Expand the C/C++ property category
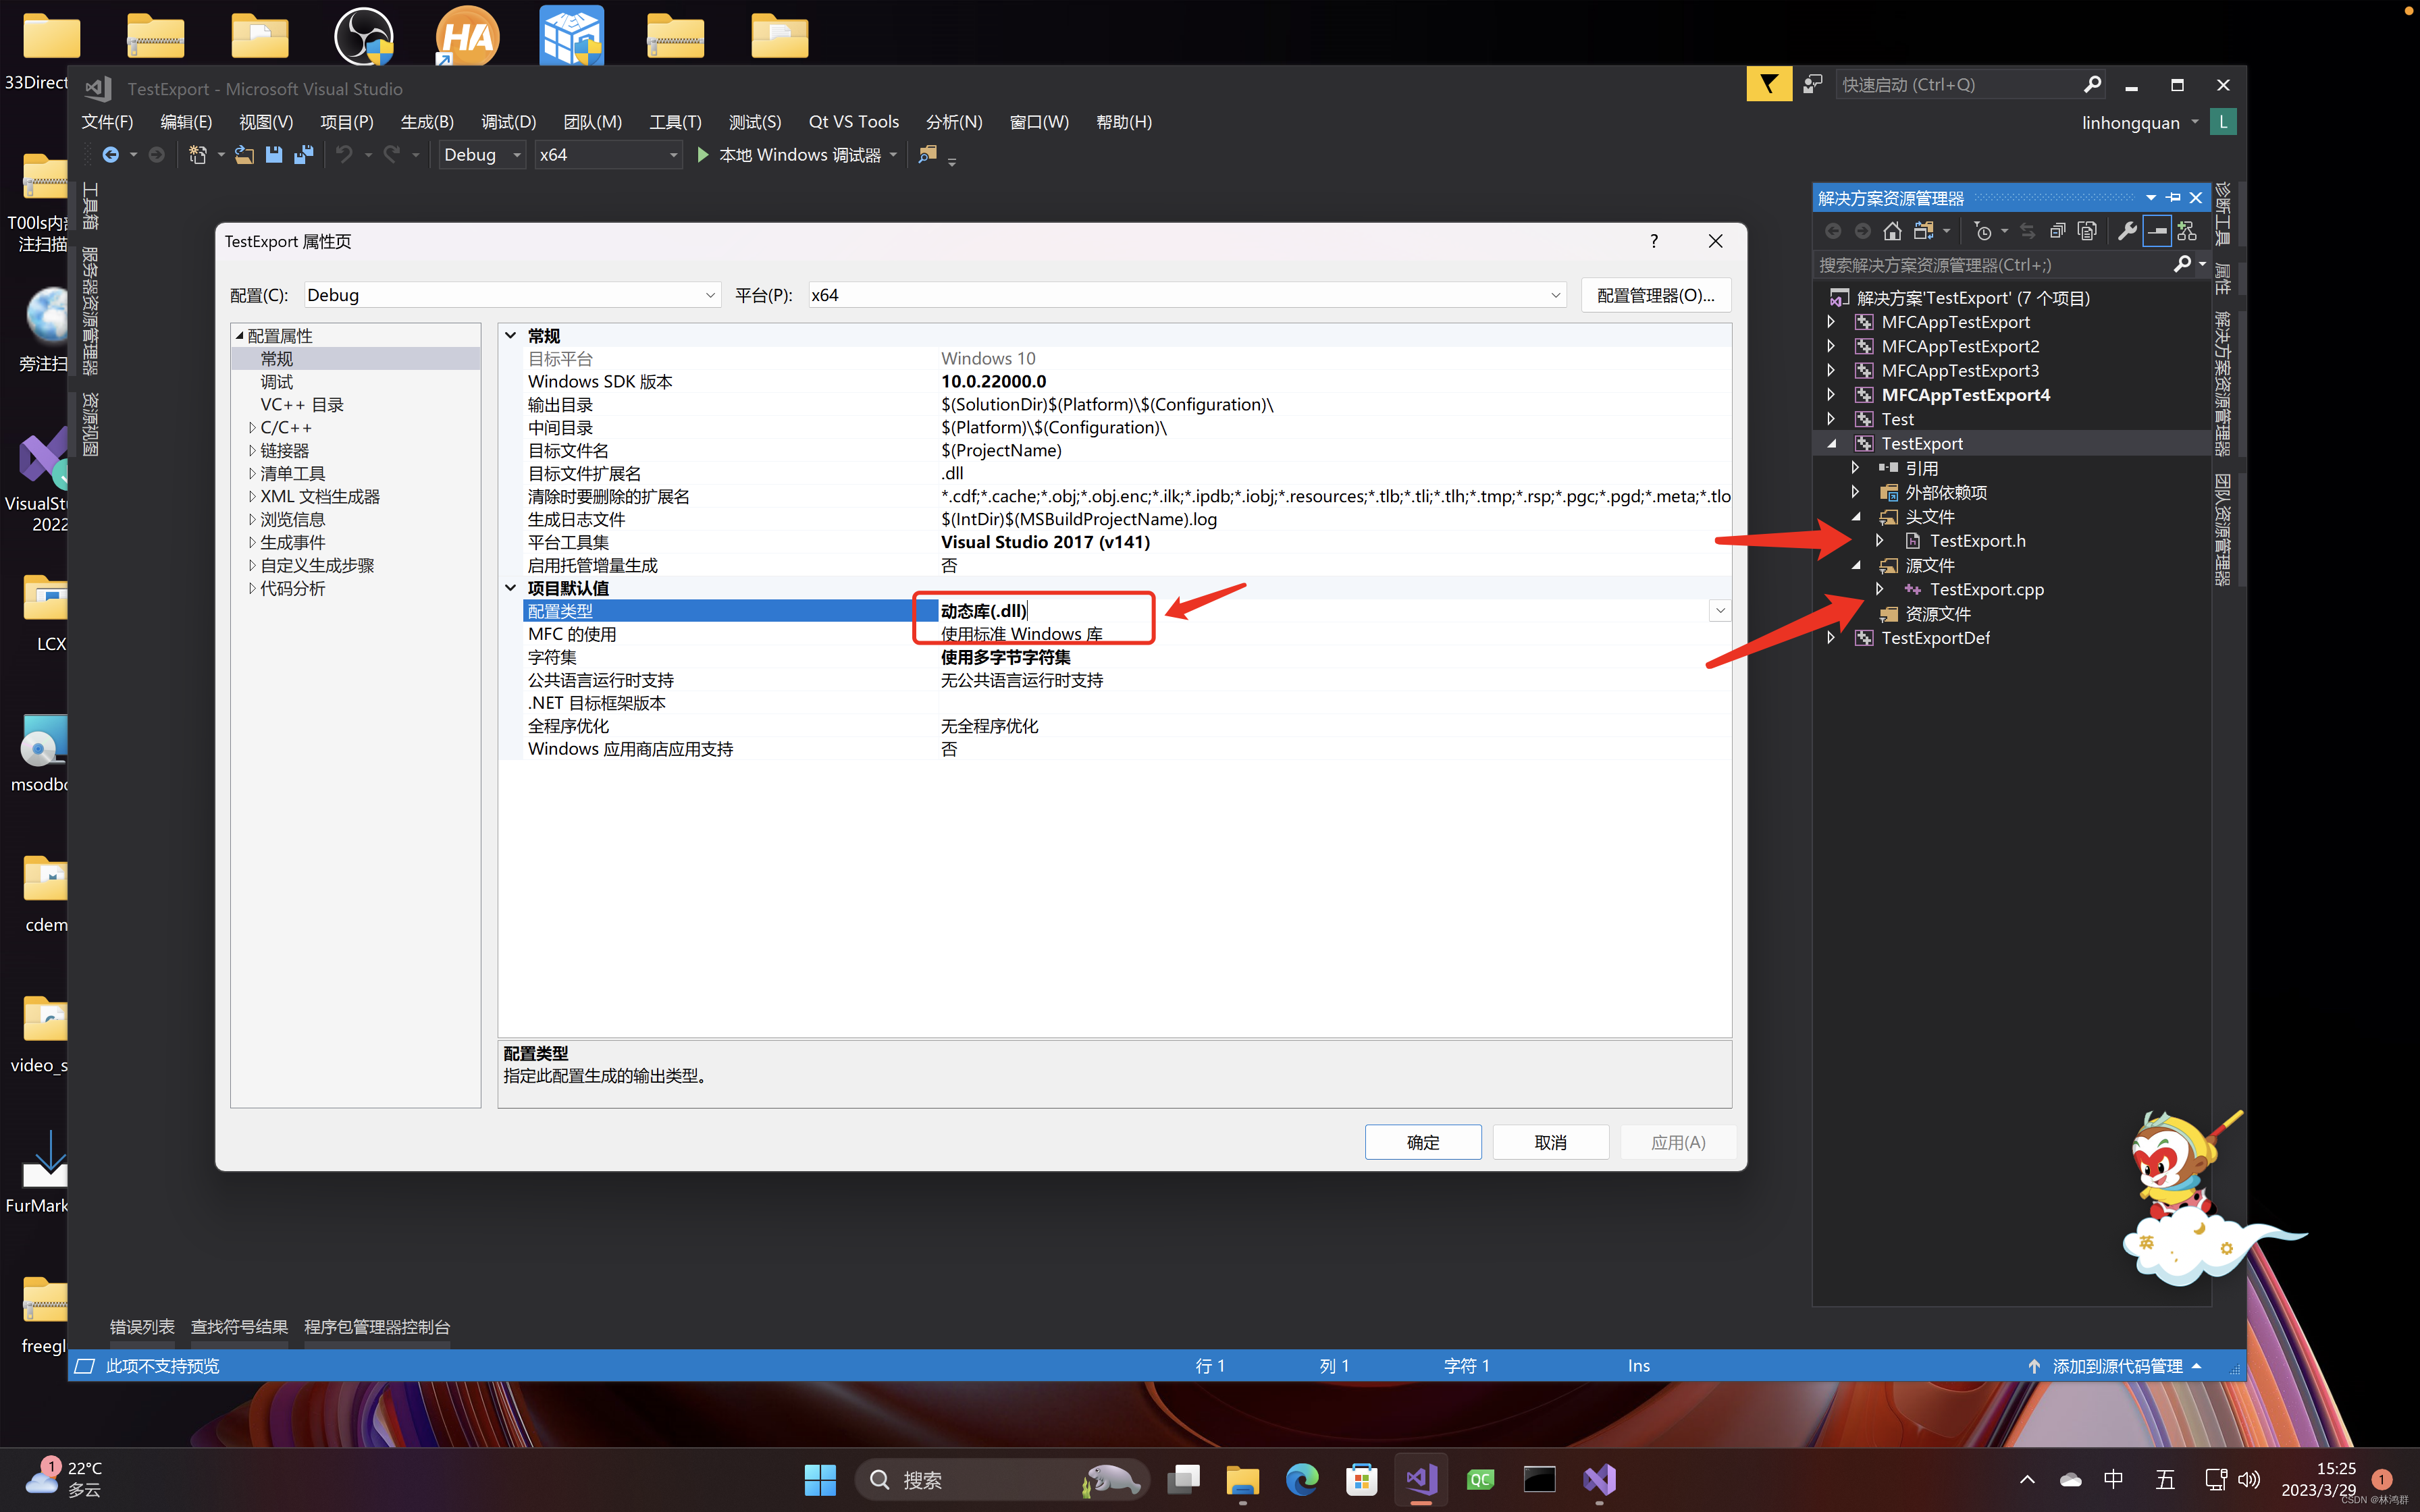Screen dimensions: 2420x1512 tap(252, 427)
